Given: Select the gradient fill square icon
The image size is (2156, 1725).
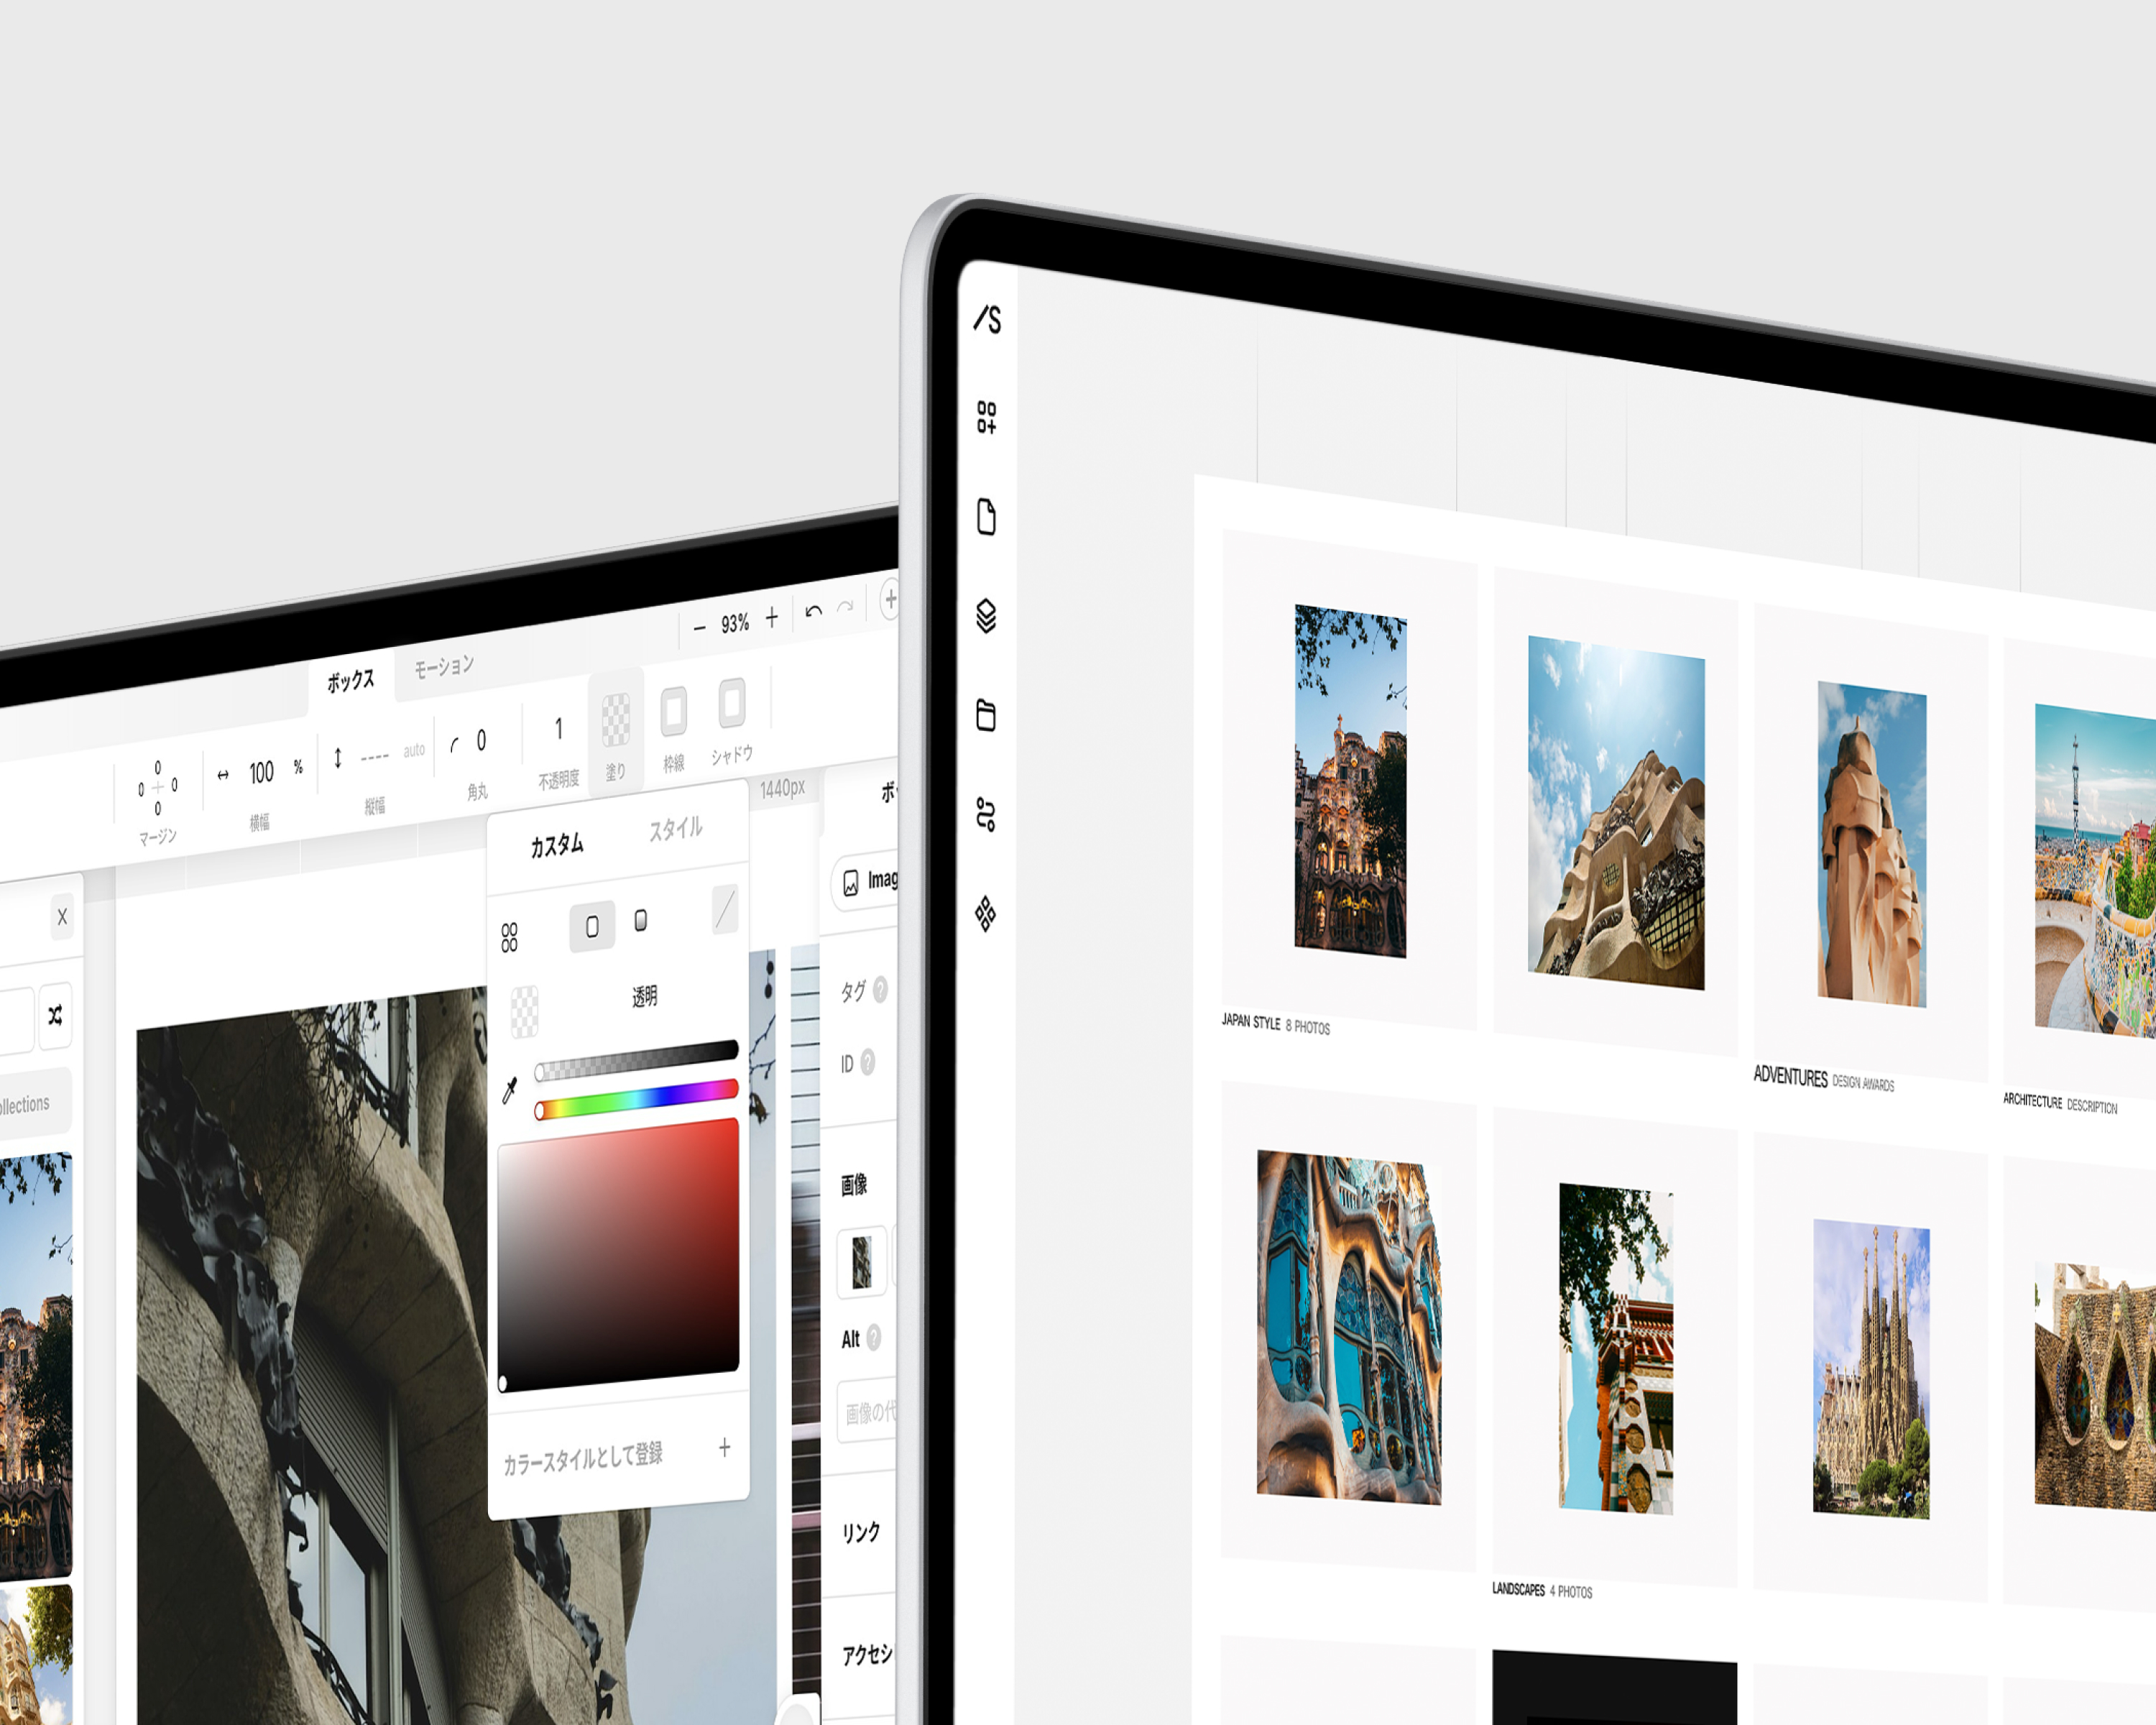Looking at the screenshot, I should pos(641,919).
